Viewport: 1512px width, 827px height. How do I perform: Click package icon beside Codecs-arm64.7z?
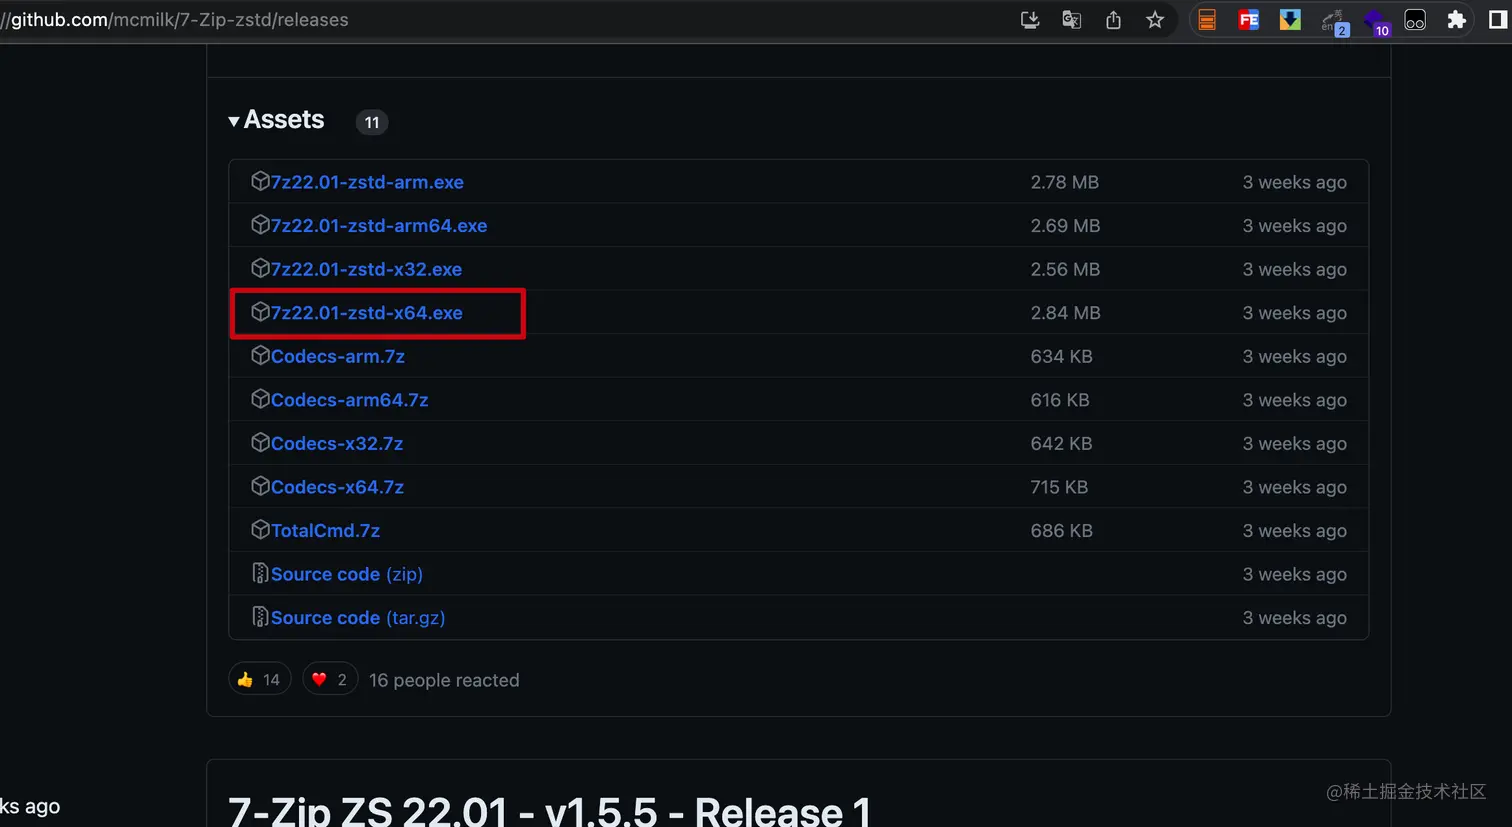[x=260, y=399]
